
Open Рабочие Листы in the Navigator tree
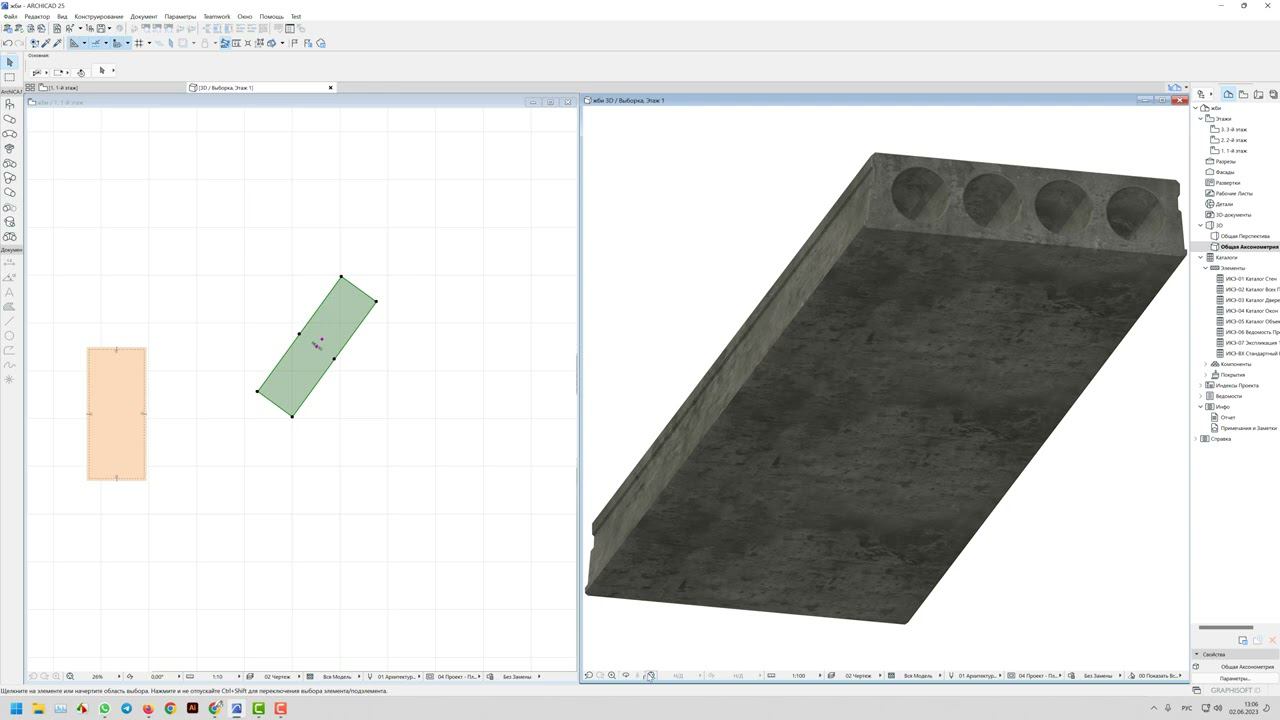[1234, 193]
